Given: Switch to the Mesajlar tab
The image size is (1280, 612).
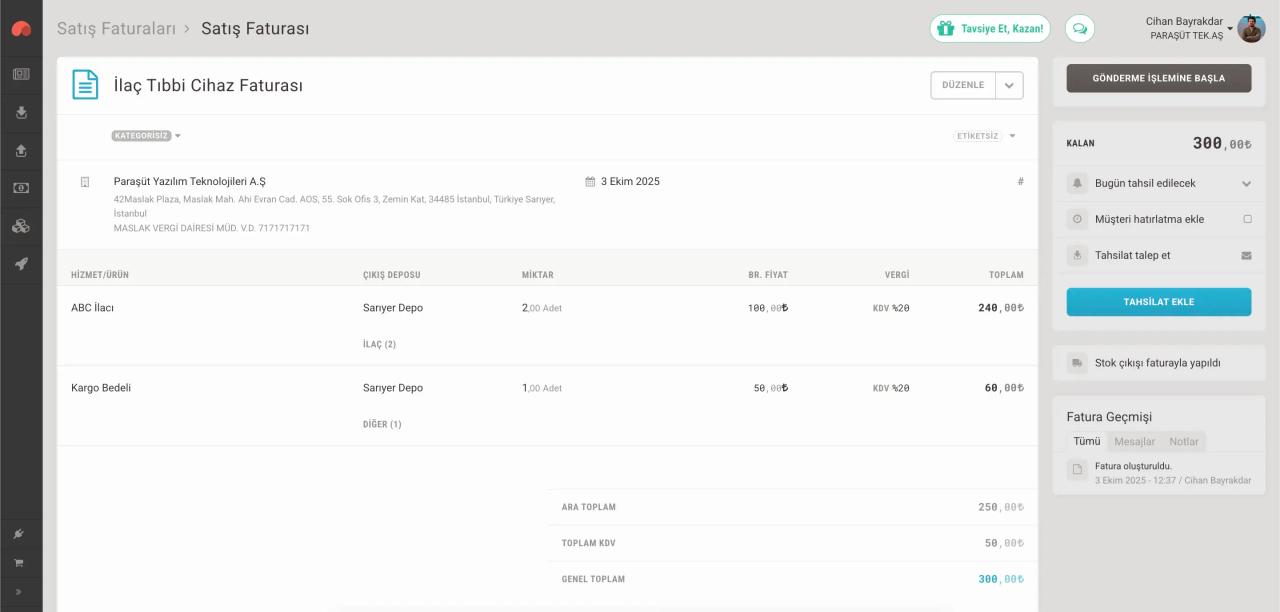Looking at the screenshot, I should [x=1134, y=442].
